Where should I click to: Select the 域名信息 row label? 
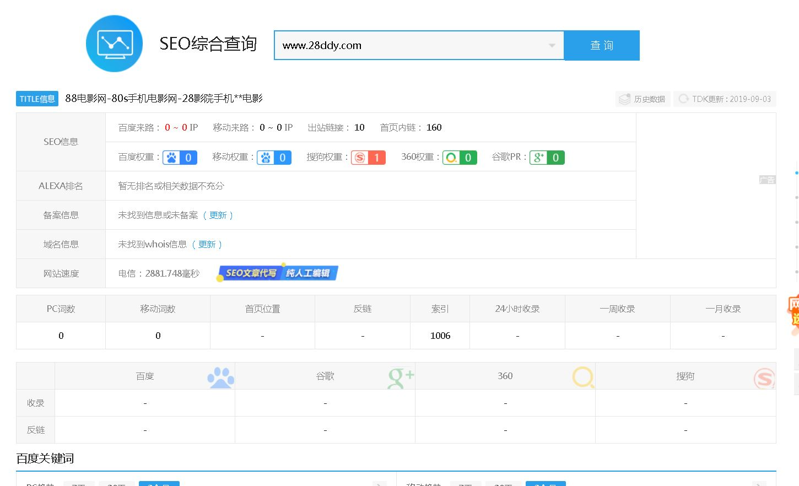click(x=61, y=244)
